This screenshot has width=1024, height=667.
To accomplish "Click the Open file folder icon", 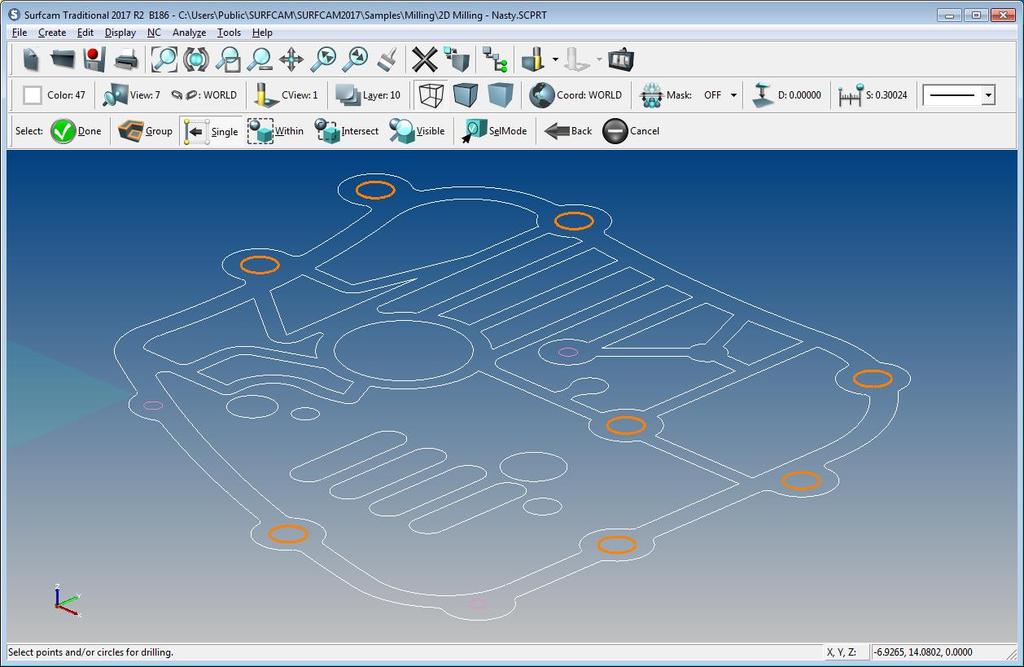I will [63, 59].
